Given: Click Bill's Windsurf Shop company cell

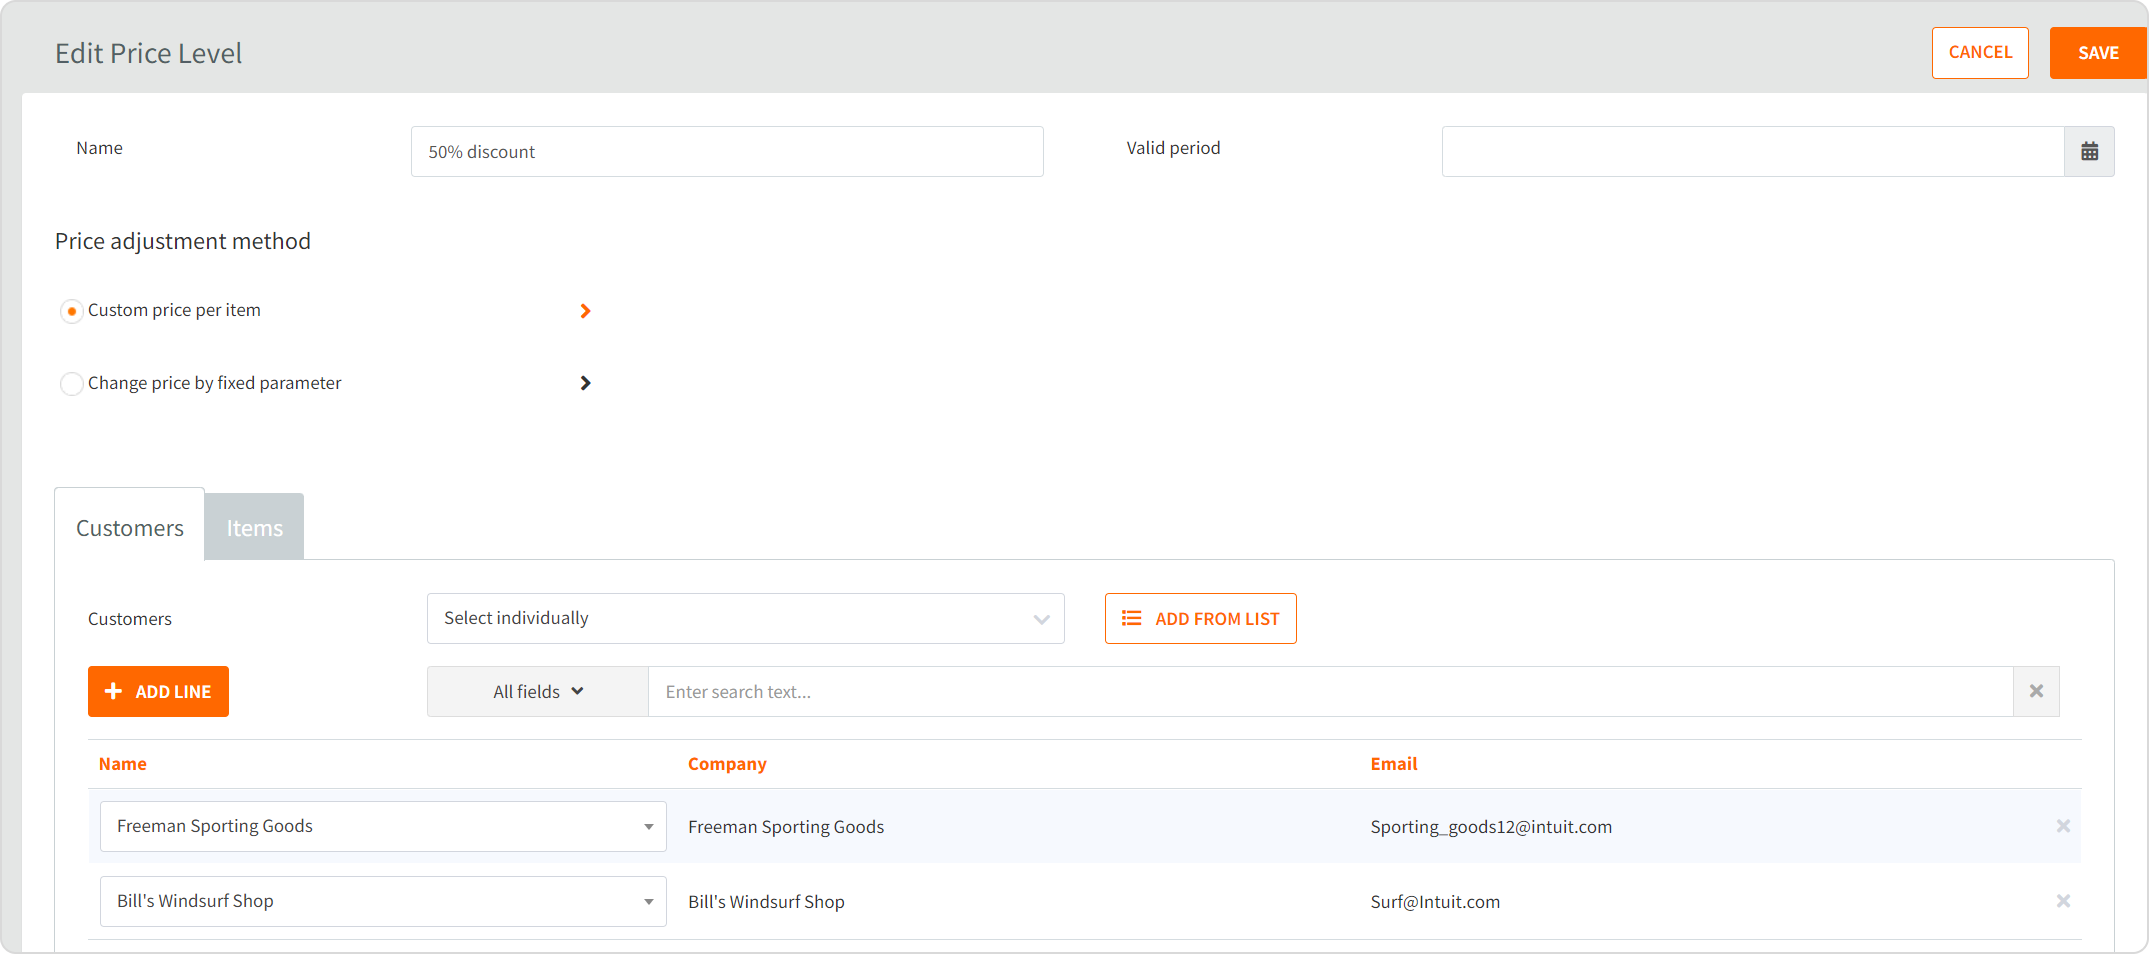Looking at the screenshot, I should [x=766, y=902].
